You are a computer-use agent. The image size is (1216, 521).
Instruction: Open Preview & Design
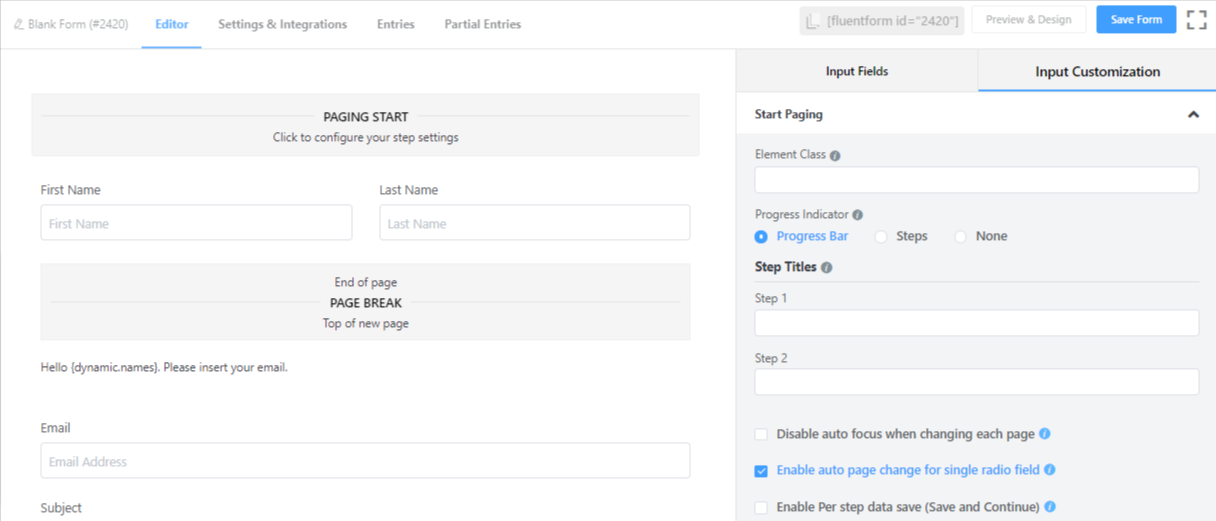pos(1028,20)
